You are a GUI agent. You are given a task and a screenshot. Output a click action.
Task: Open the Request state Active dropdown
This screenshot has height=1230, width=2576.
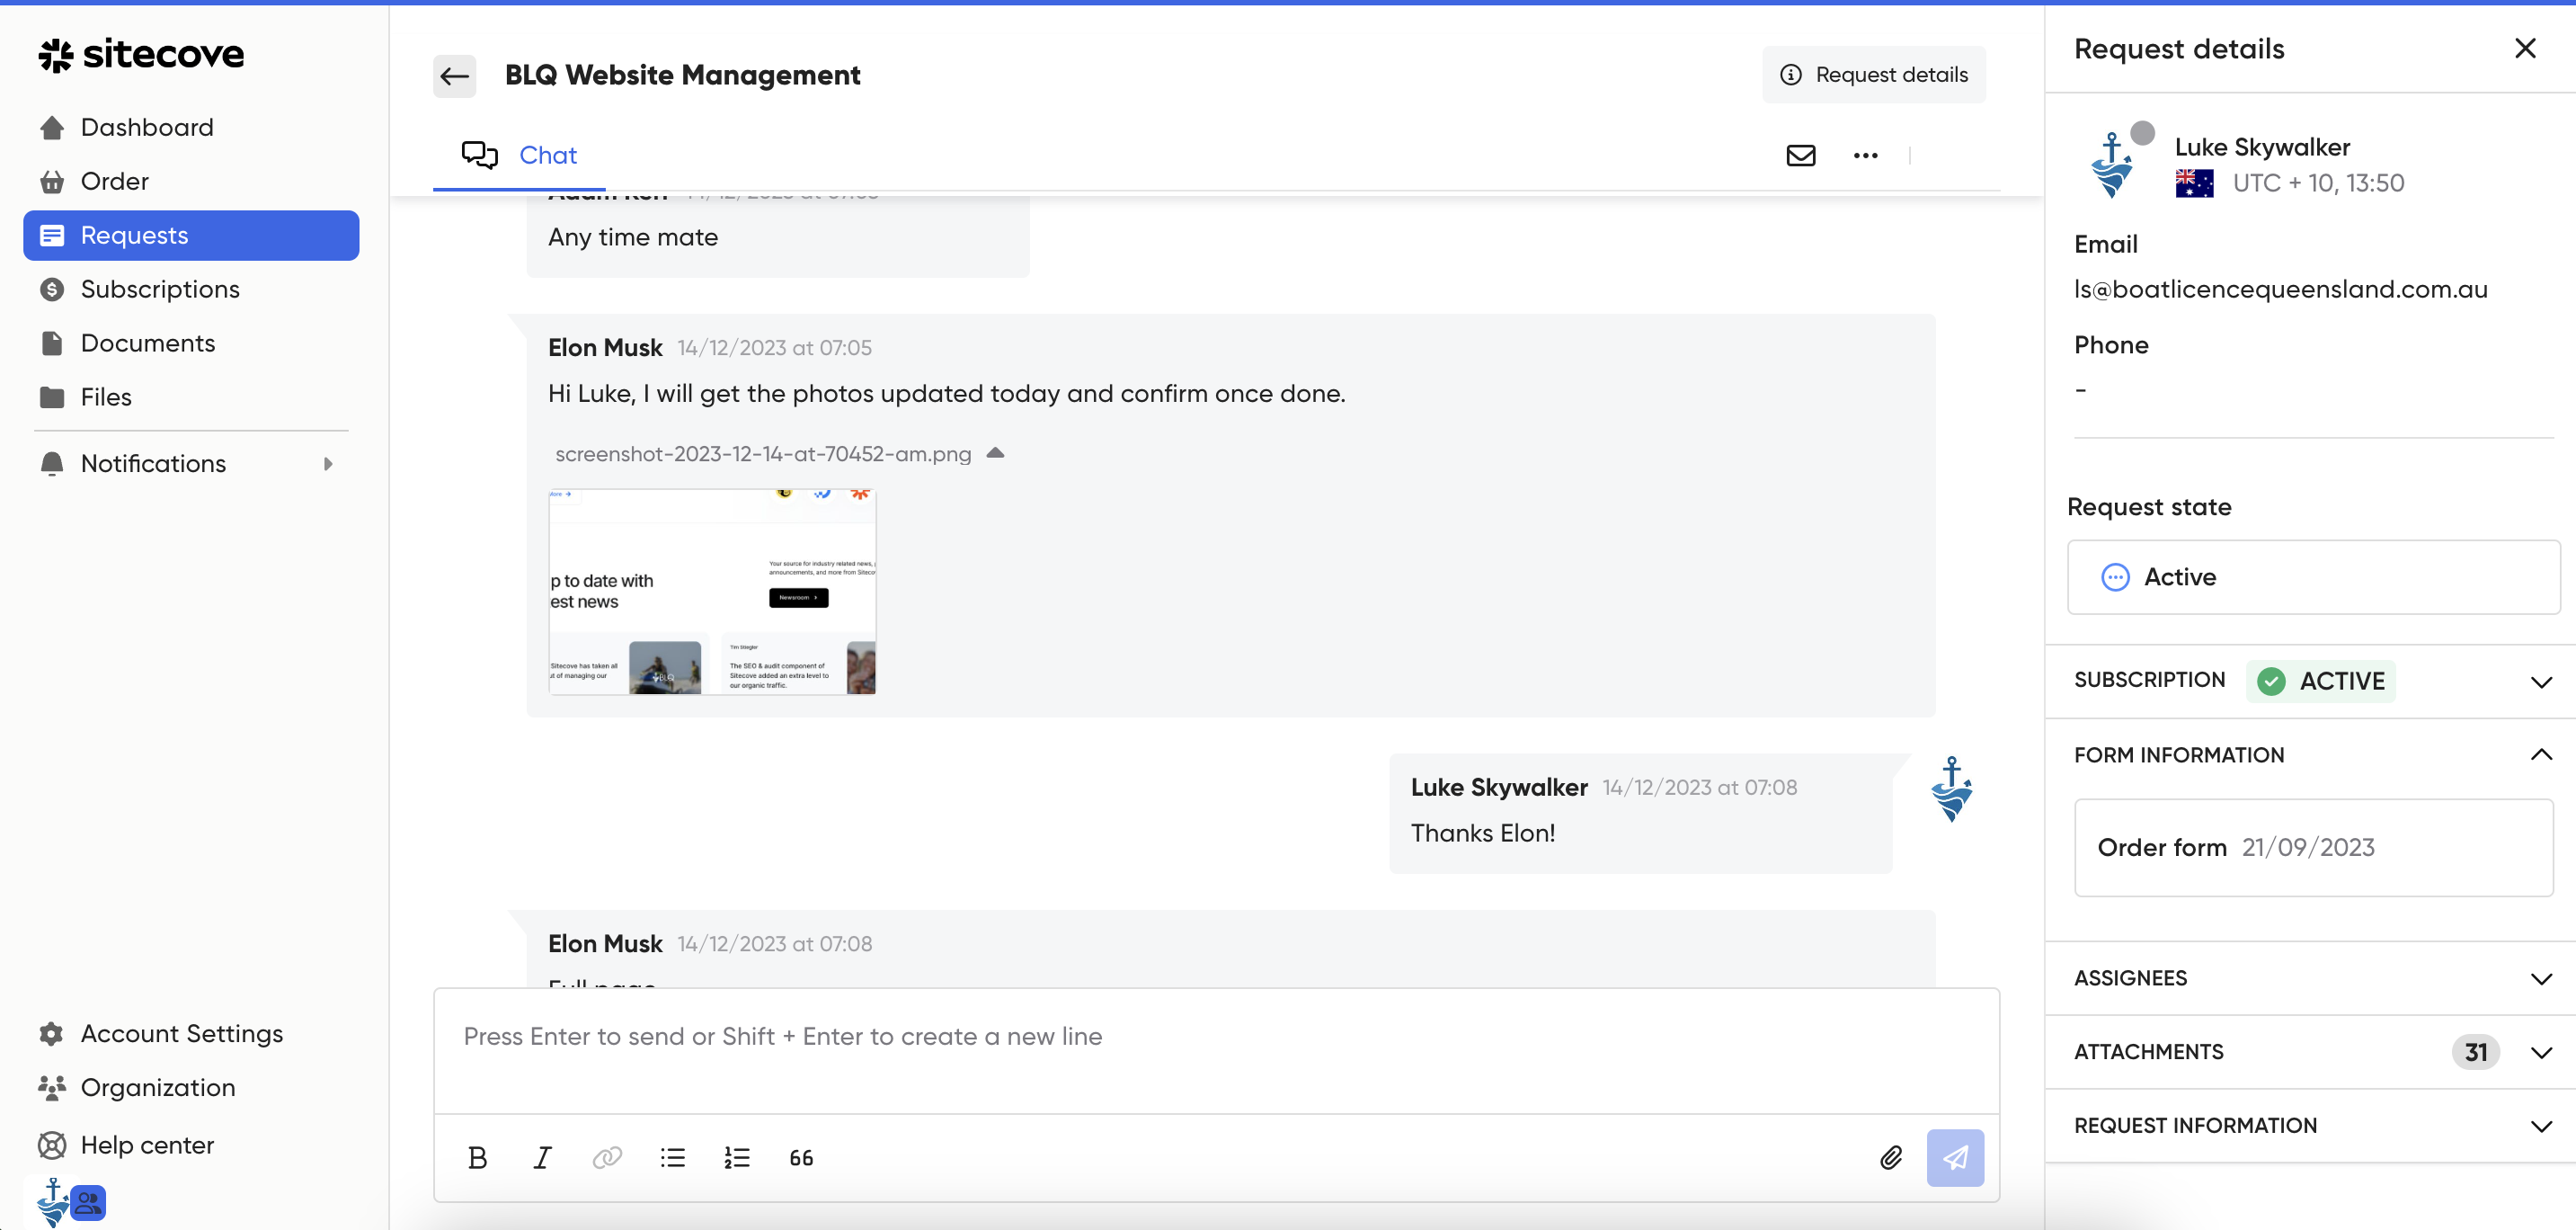2312,577
